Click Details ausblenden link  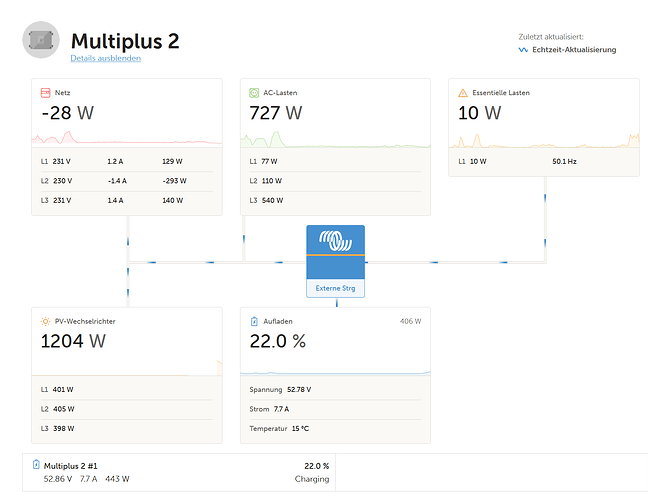click(x=105, y=58)
